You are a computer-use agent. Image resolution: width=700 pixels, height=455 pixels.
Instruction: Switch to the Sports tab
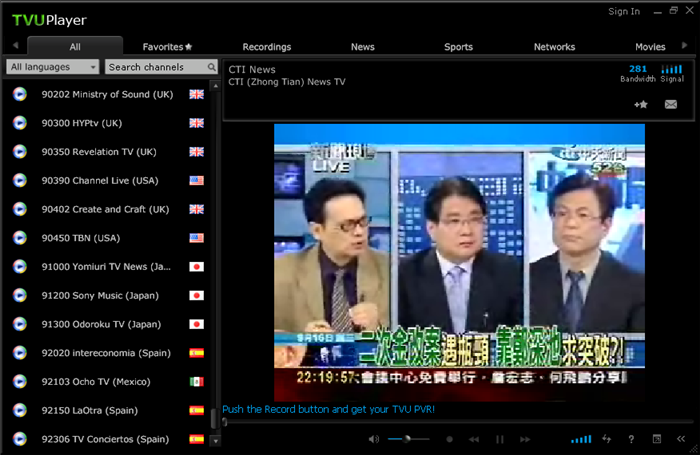coord(458,47)
